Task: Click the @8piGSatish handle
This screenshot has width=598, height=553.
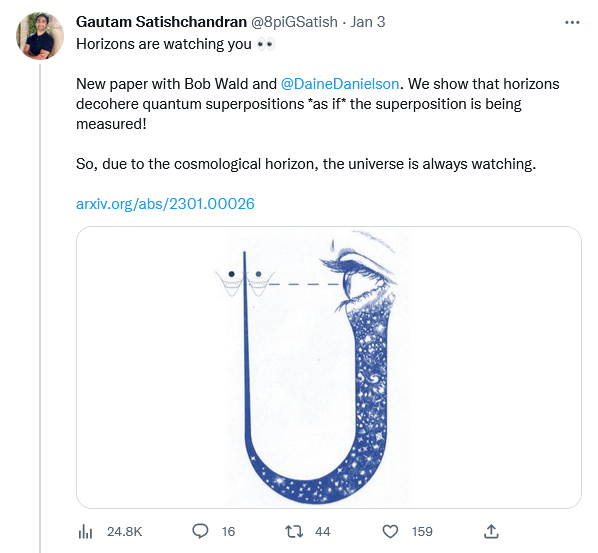Action: 294,22
